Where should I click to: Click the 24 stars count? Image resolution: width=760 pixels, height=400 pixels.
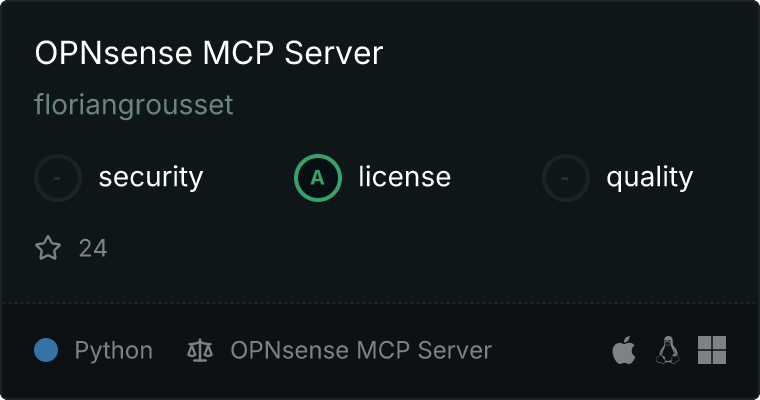[93, 248]
